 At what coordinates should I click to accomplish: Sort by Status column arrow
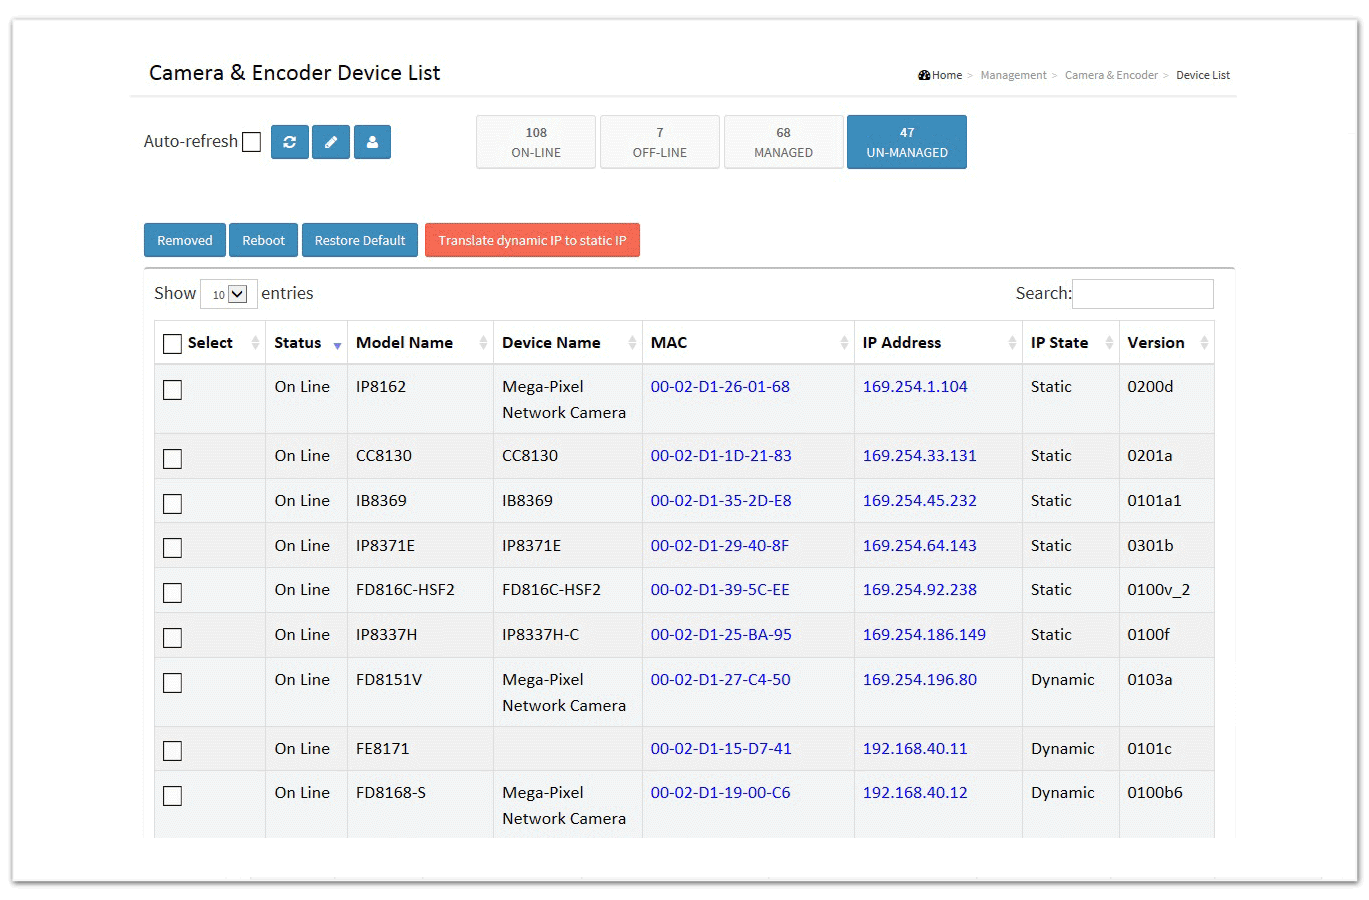pos(337,344)
